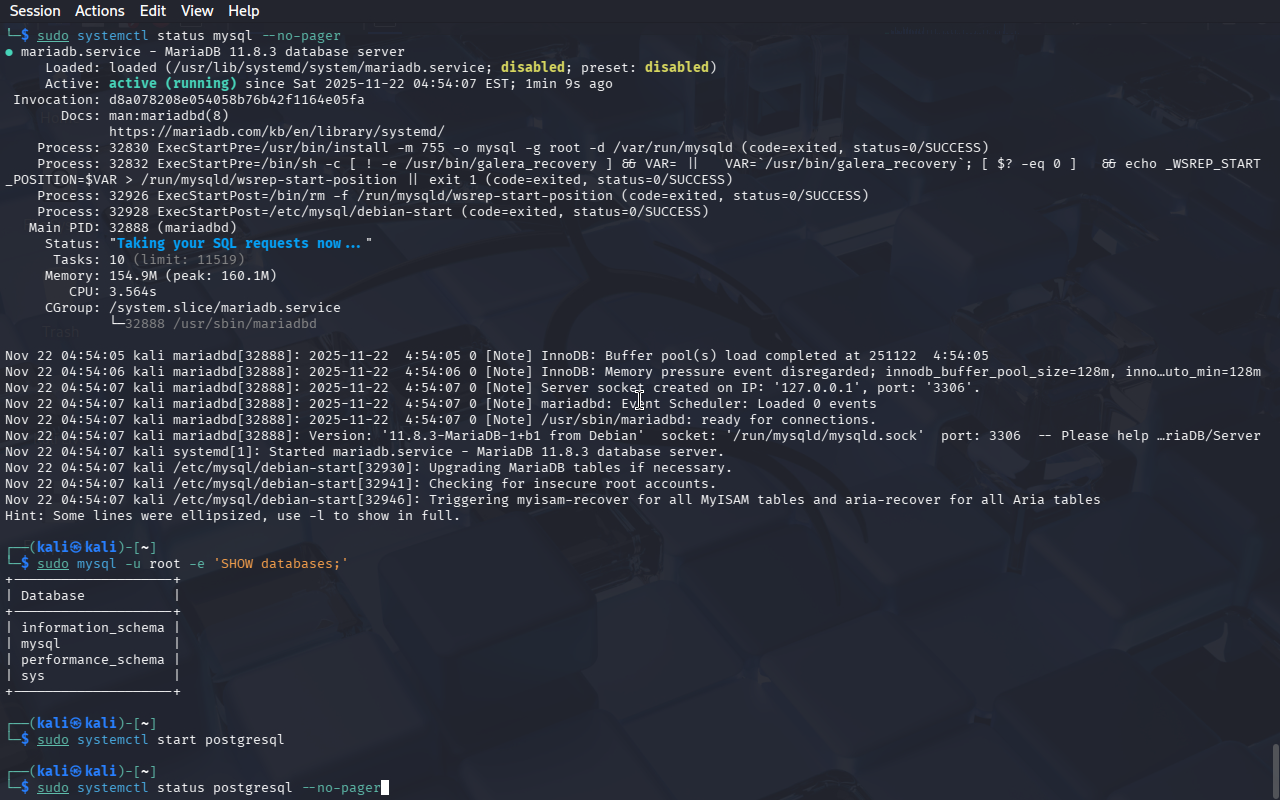The height and width of the screenshot is (800, 1280).
Task: Click the cursor block after --no-pager at bottom
Action: coord(385,788)
